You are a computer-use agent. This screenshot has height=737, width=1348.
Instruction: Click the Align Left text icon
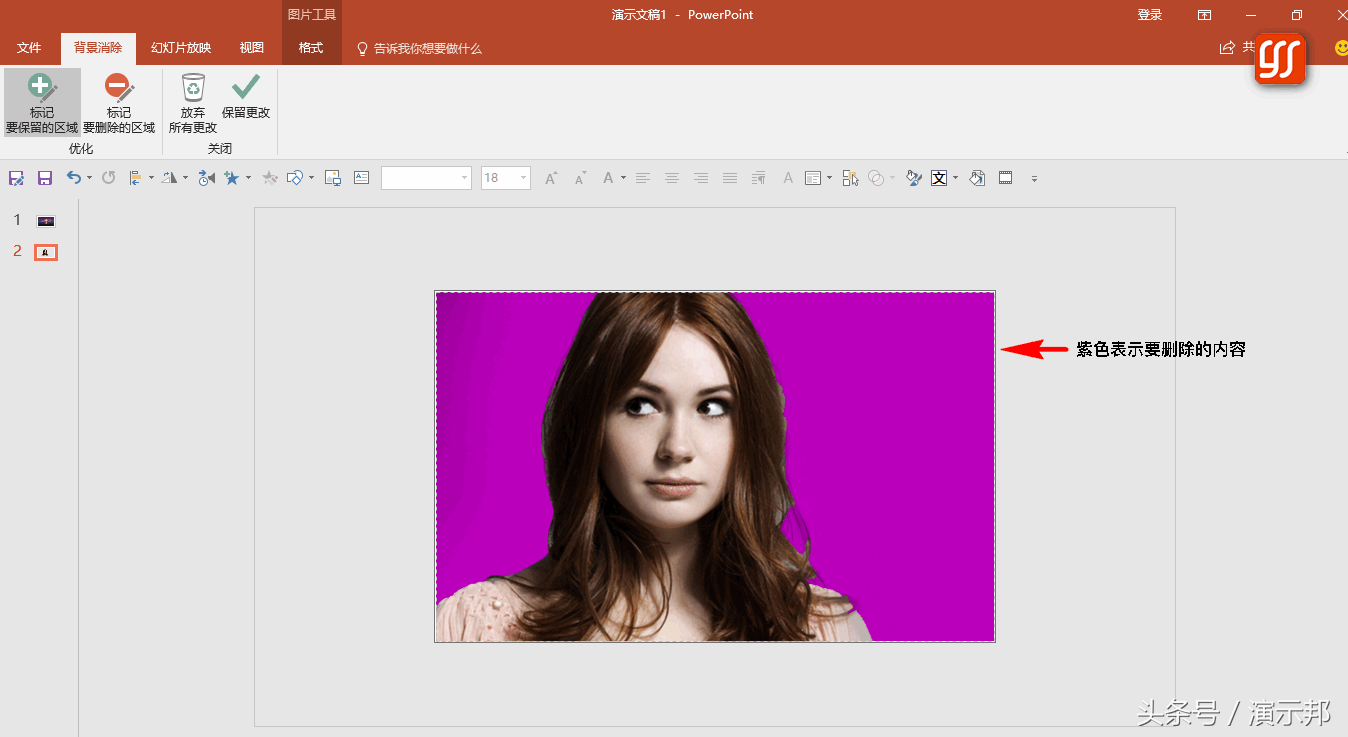pos(643,178)
